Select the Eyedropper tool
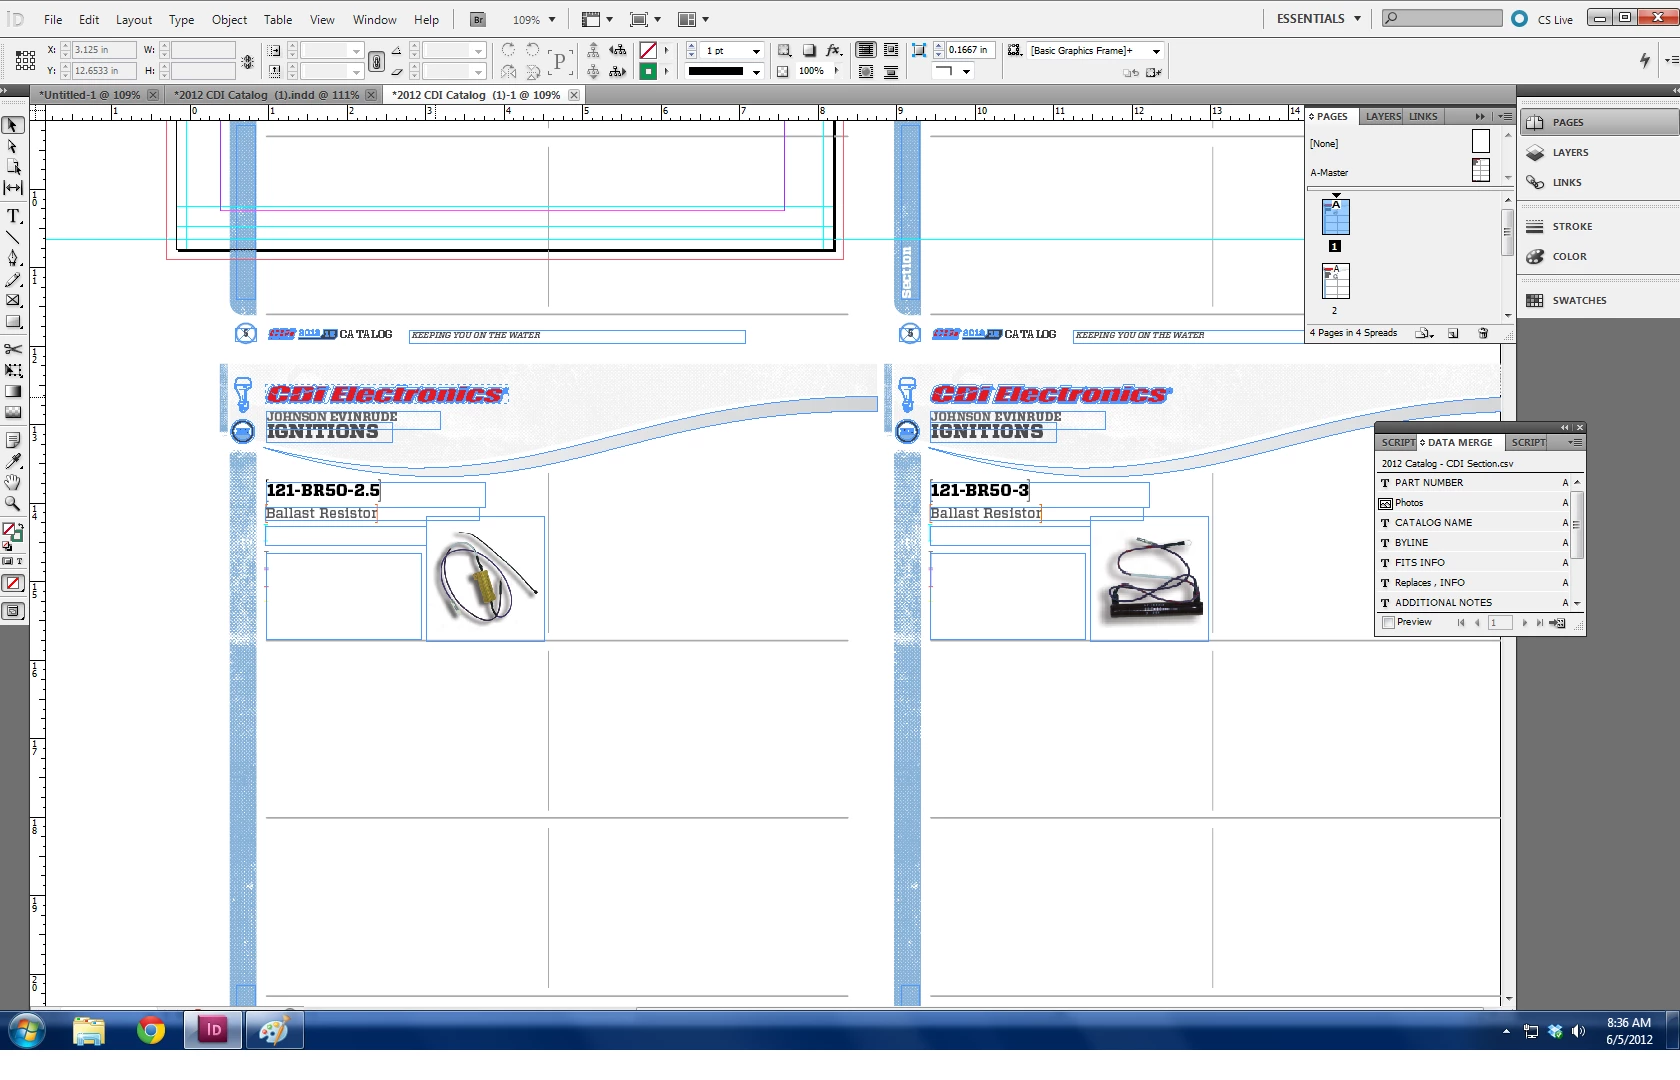1680x1080 pixels. coord(13,461)
